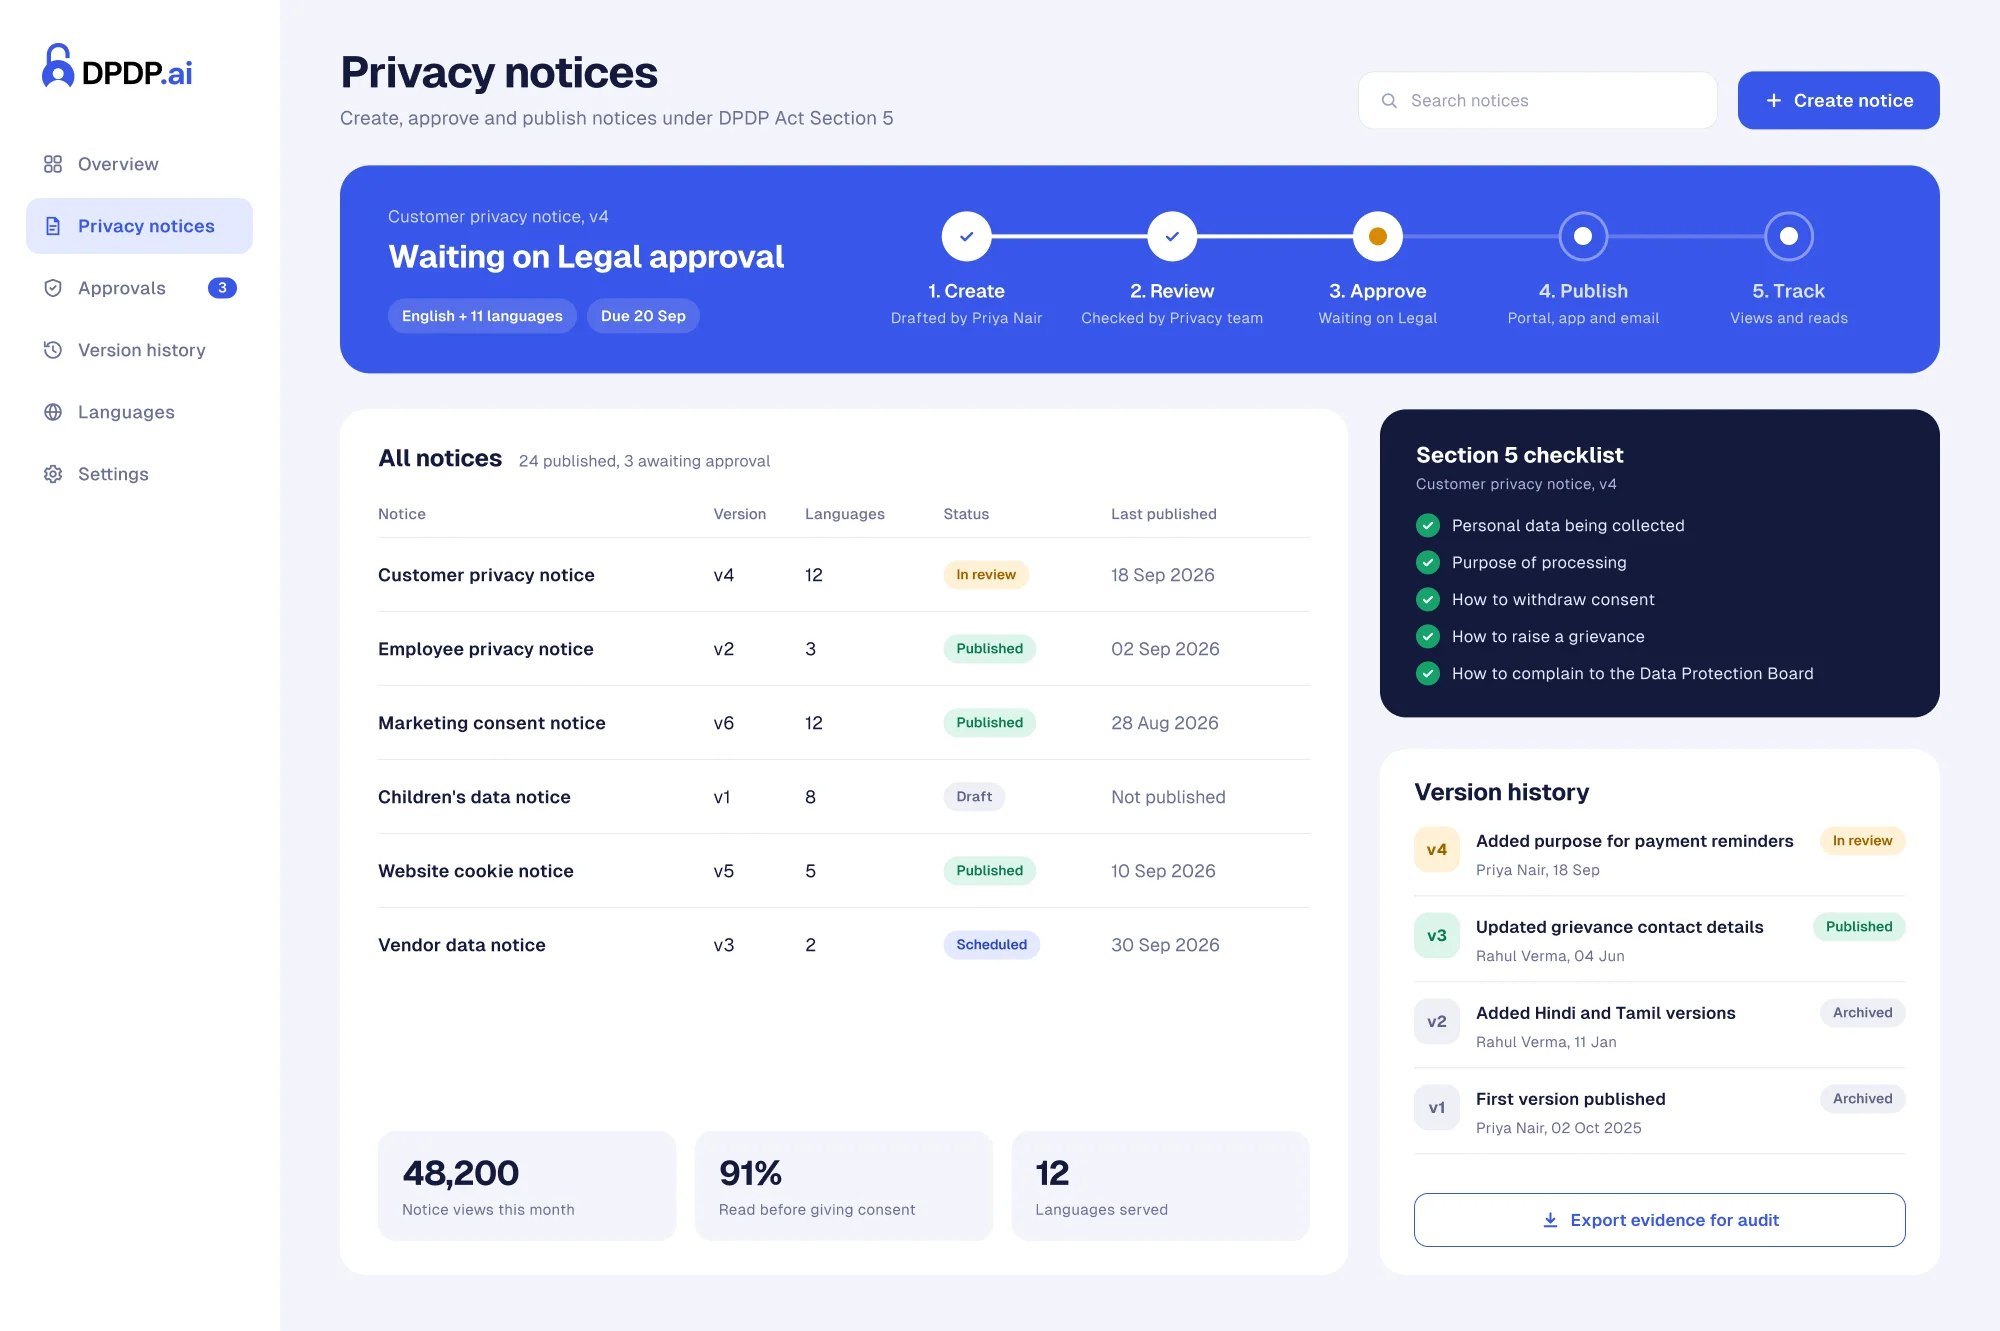Select step 1 Create checkmark circle
This screenshot has width=2000, height=1331.
pos(966,237)
